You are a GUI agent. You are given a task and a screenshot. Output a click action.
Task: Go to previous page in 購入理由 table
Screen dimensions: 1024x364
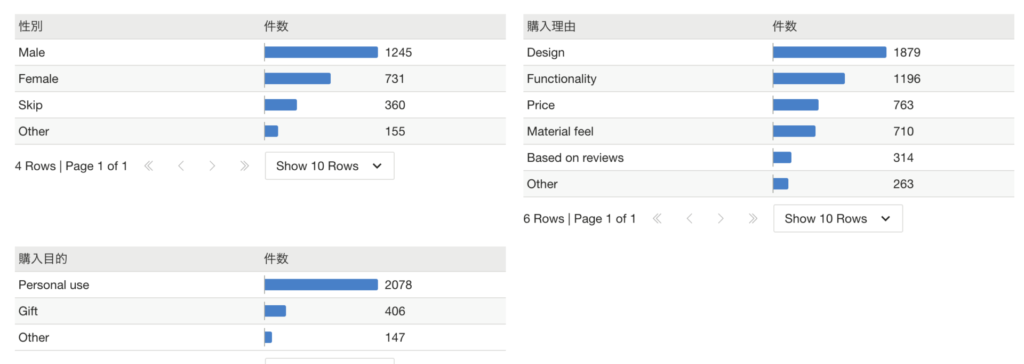point(689,218)
